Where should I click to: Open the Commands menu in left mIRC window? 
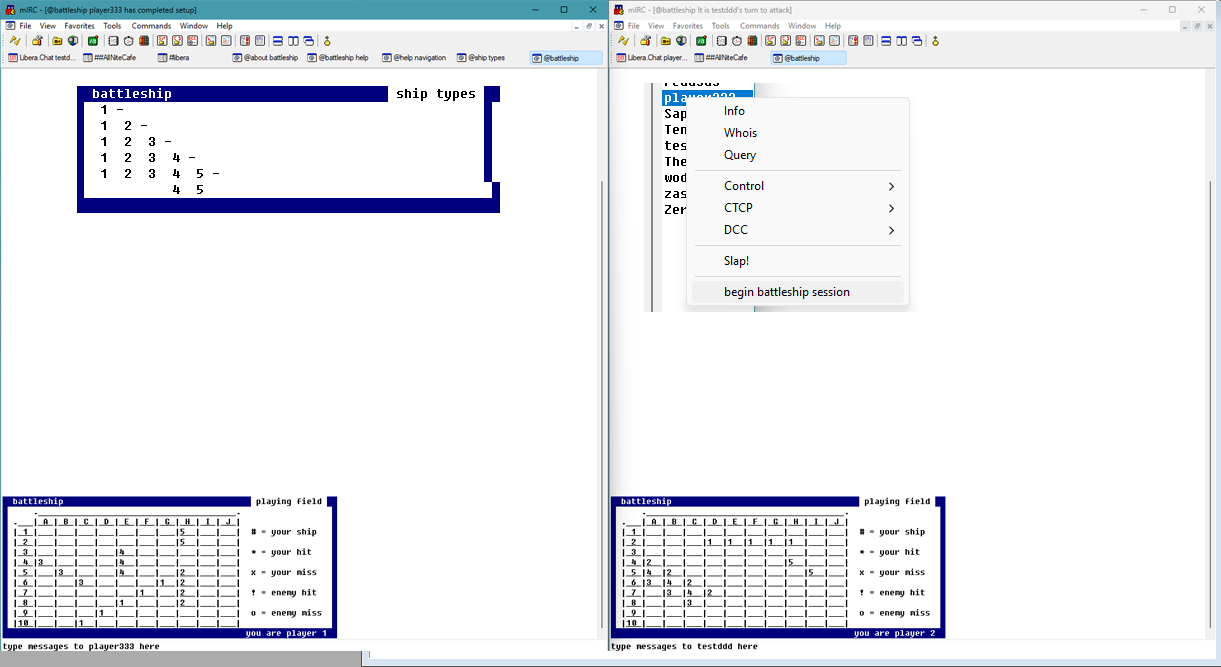coord(151,25)
